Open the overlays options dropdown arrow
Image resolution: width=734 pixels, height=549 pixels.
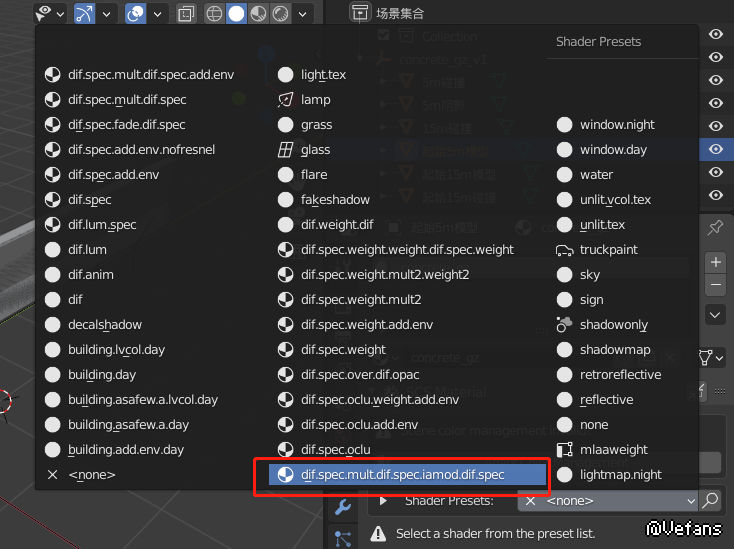158,14
